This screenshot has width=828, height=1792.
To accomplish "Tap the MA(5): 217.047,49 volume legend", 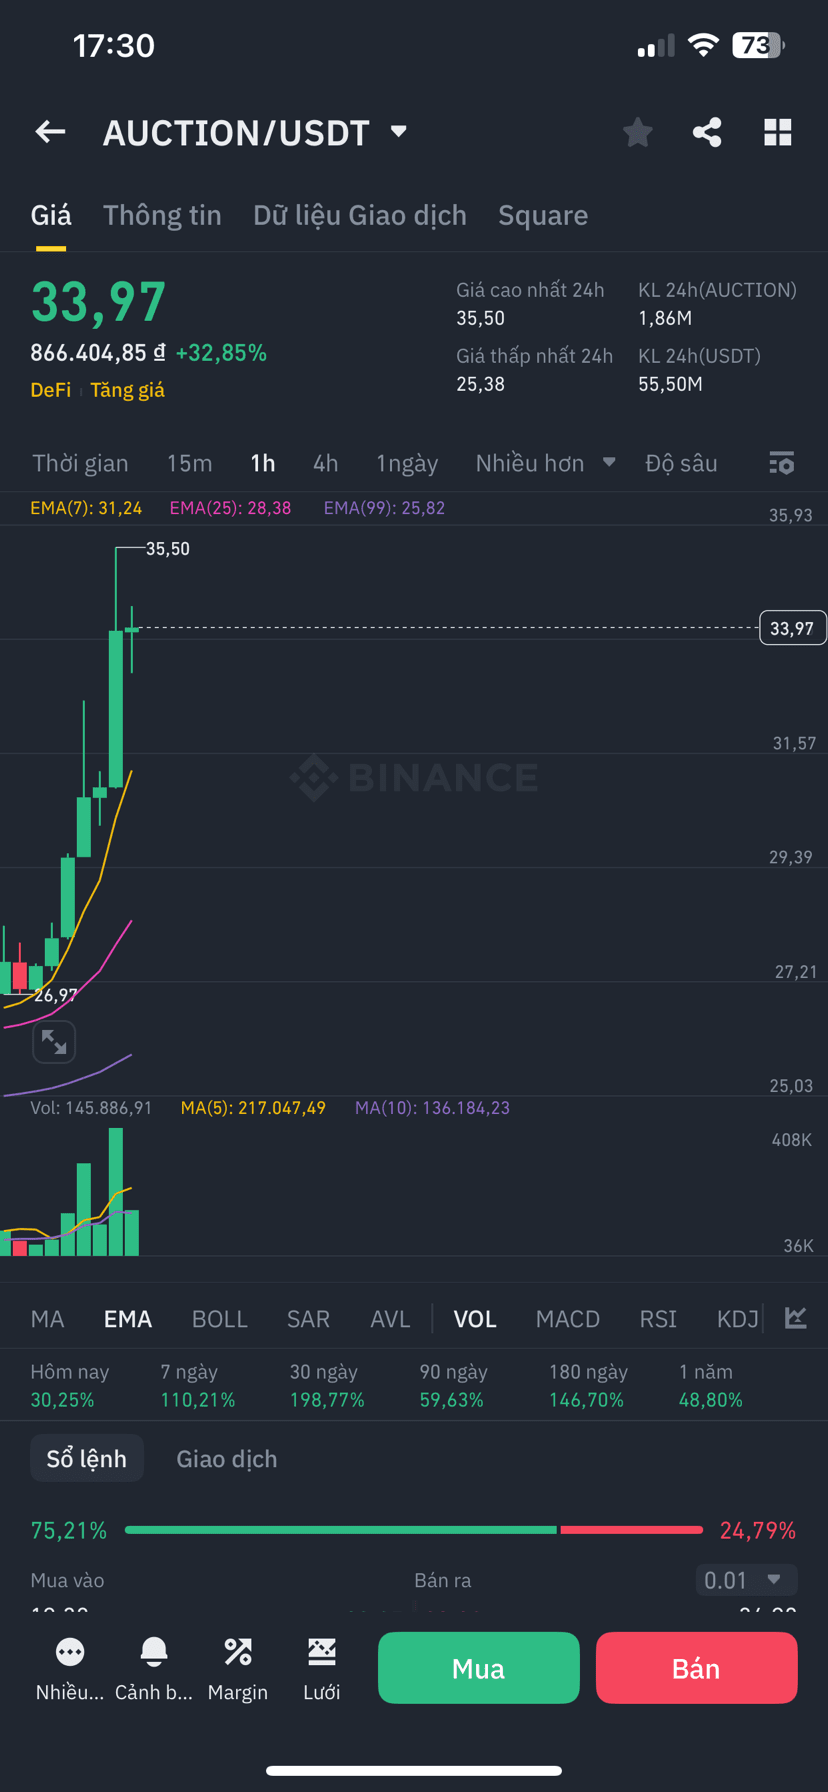I will pos(253,1108).
